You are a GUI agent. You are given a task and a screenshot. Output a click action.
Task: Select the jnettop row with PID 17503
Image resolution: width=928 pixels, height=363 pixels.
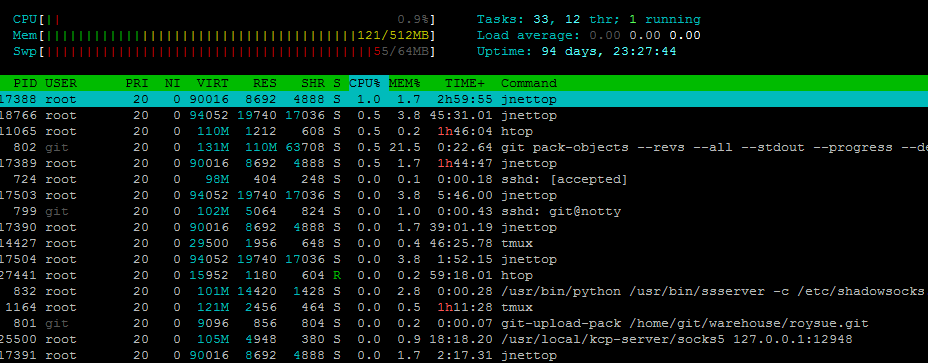click(x=464, y=195)
